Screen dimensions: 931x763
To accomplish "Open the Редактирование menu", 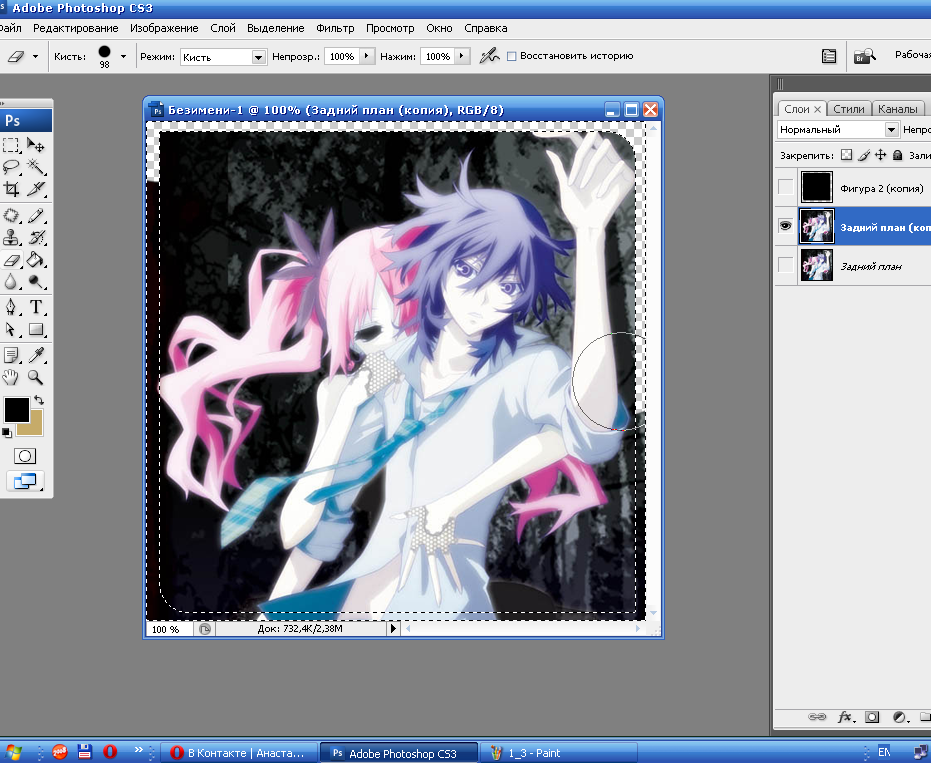I will point(75,28).
